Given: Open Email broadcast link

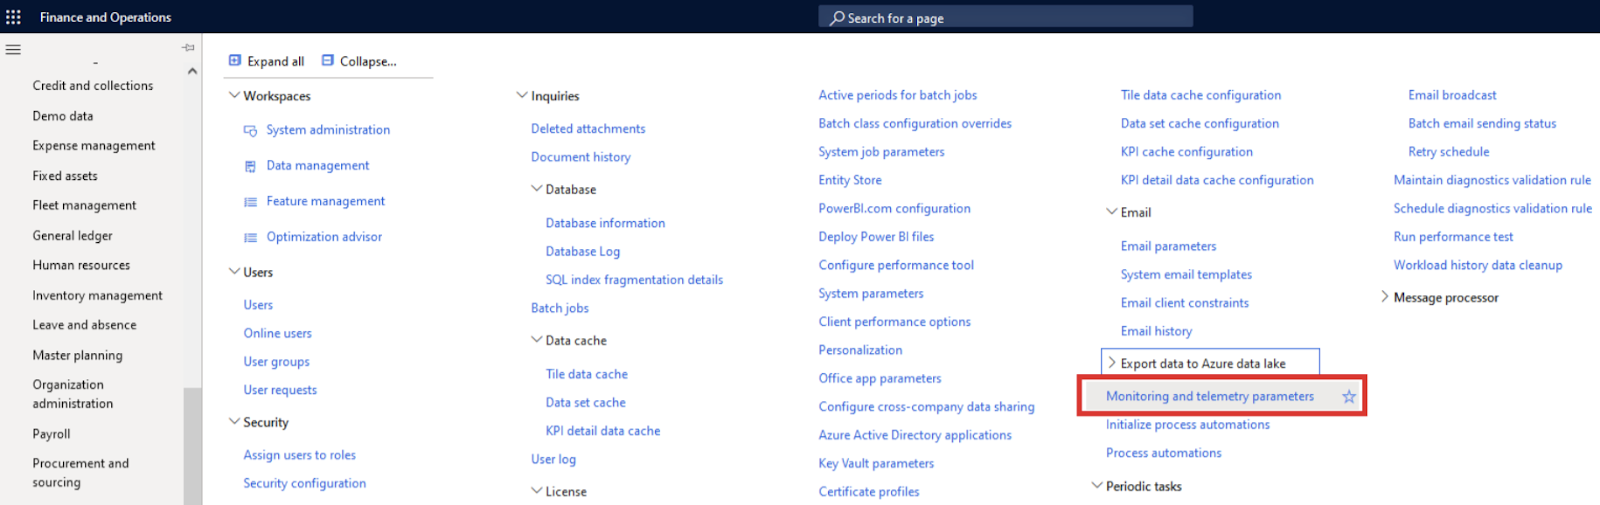Looking at the screenshot, I should 1452,95.
